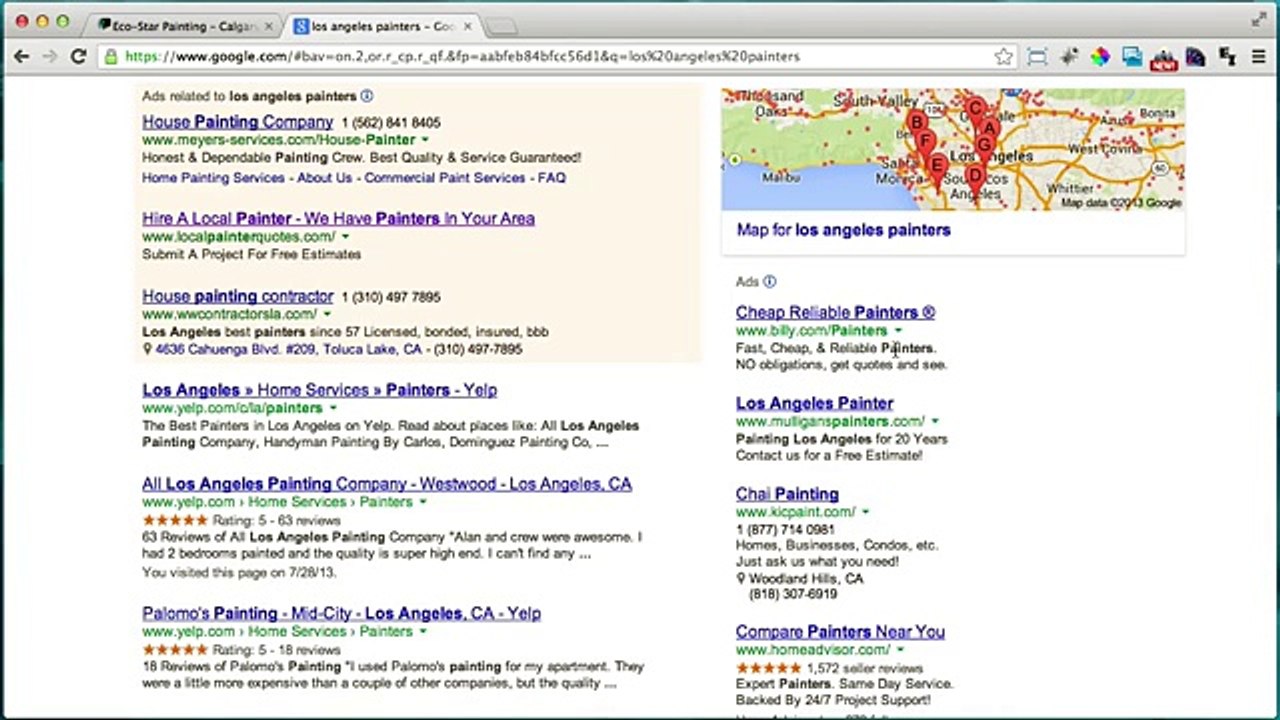This screenshot has width=1280, height=720.
Task: Expand dropdown arrow next to meyers-services.com URL
Action: tap(425, 140)
